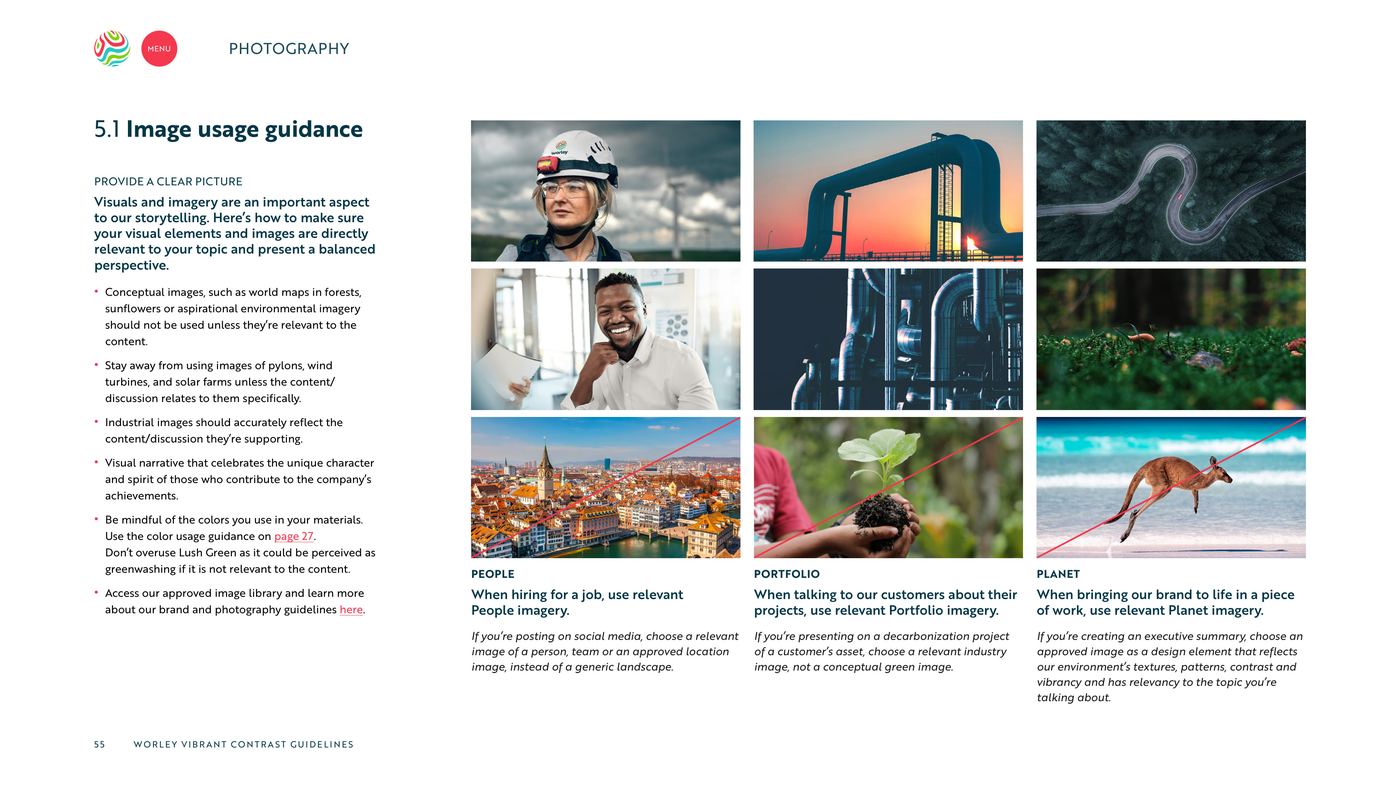
Task: Click the Worley colorful globe logo
Action: [x=112, y=48]
